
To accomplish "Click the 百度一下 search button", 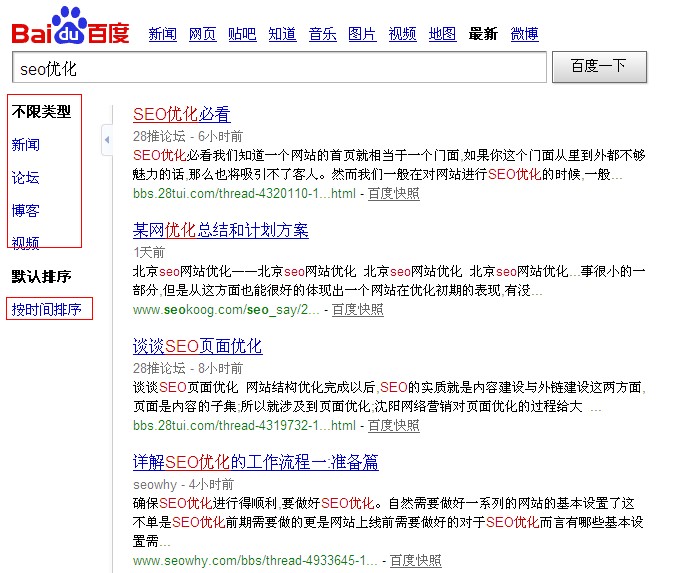I will [x=598, y=67].
